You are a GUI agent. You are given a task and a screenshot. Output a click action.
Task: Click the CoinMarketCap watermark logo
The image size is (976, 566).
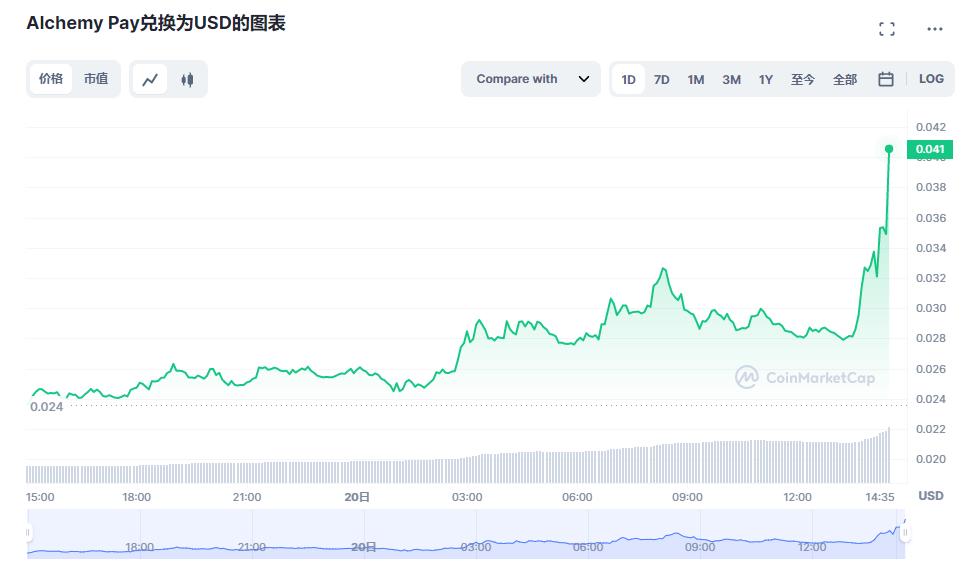[x=805, y=377]
